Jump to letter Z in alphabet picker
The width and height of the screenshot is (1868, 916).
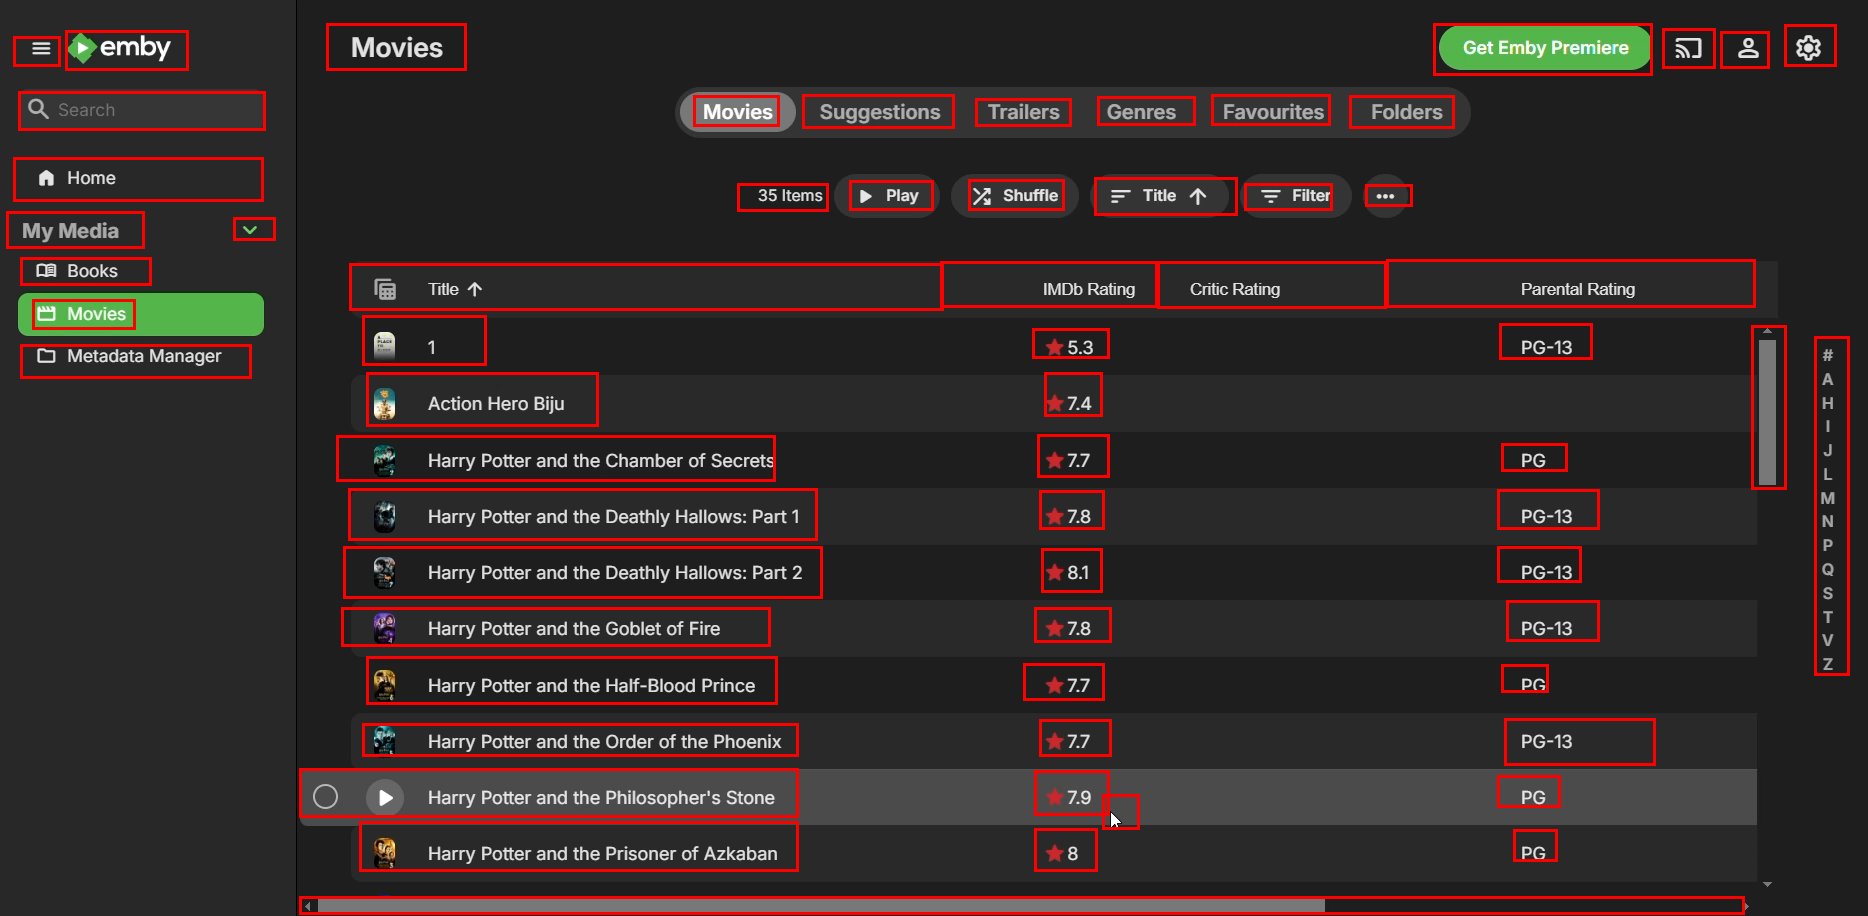click(x=1827, y=664)
